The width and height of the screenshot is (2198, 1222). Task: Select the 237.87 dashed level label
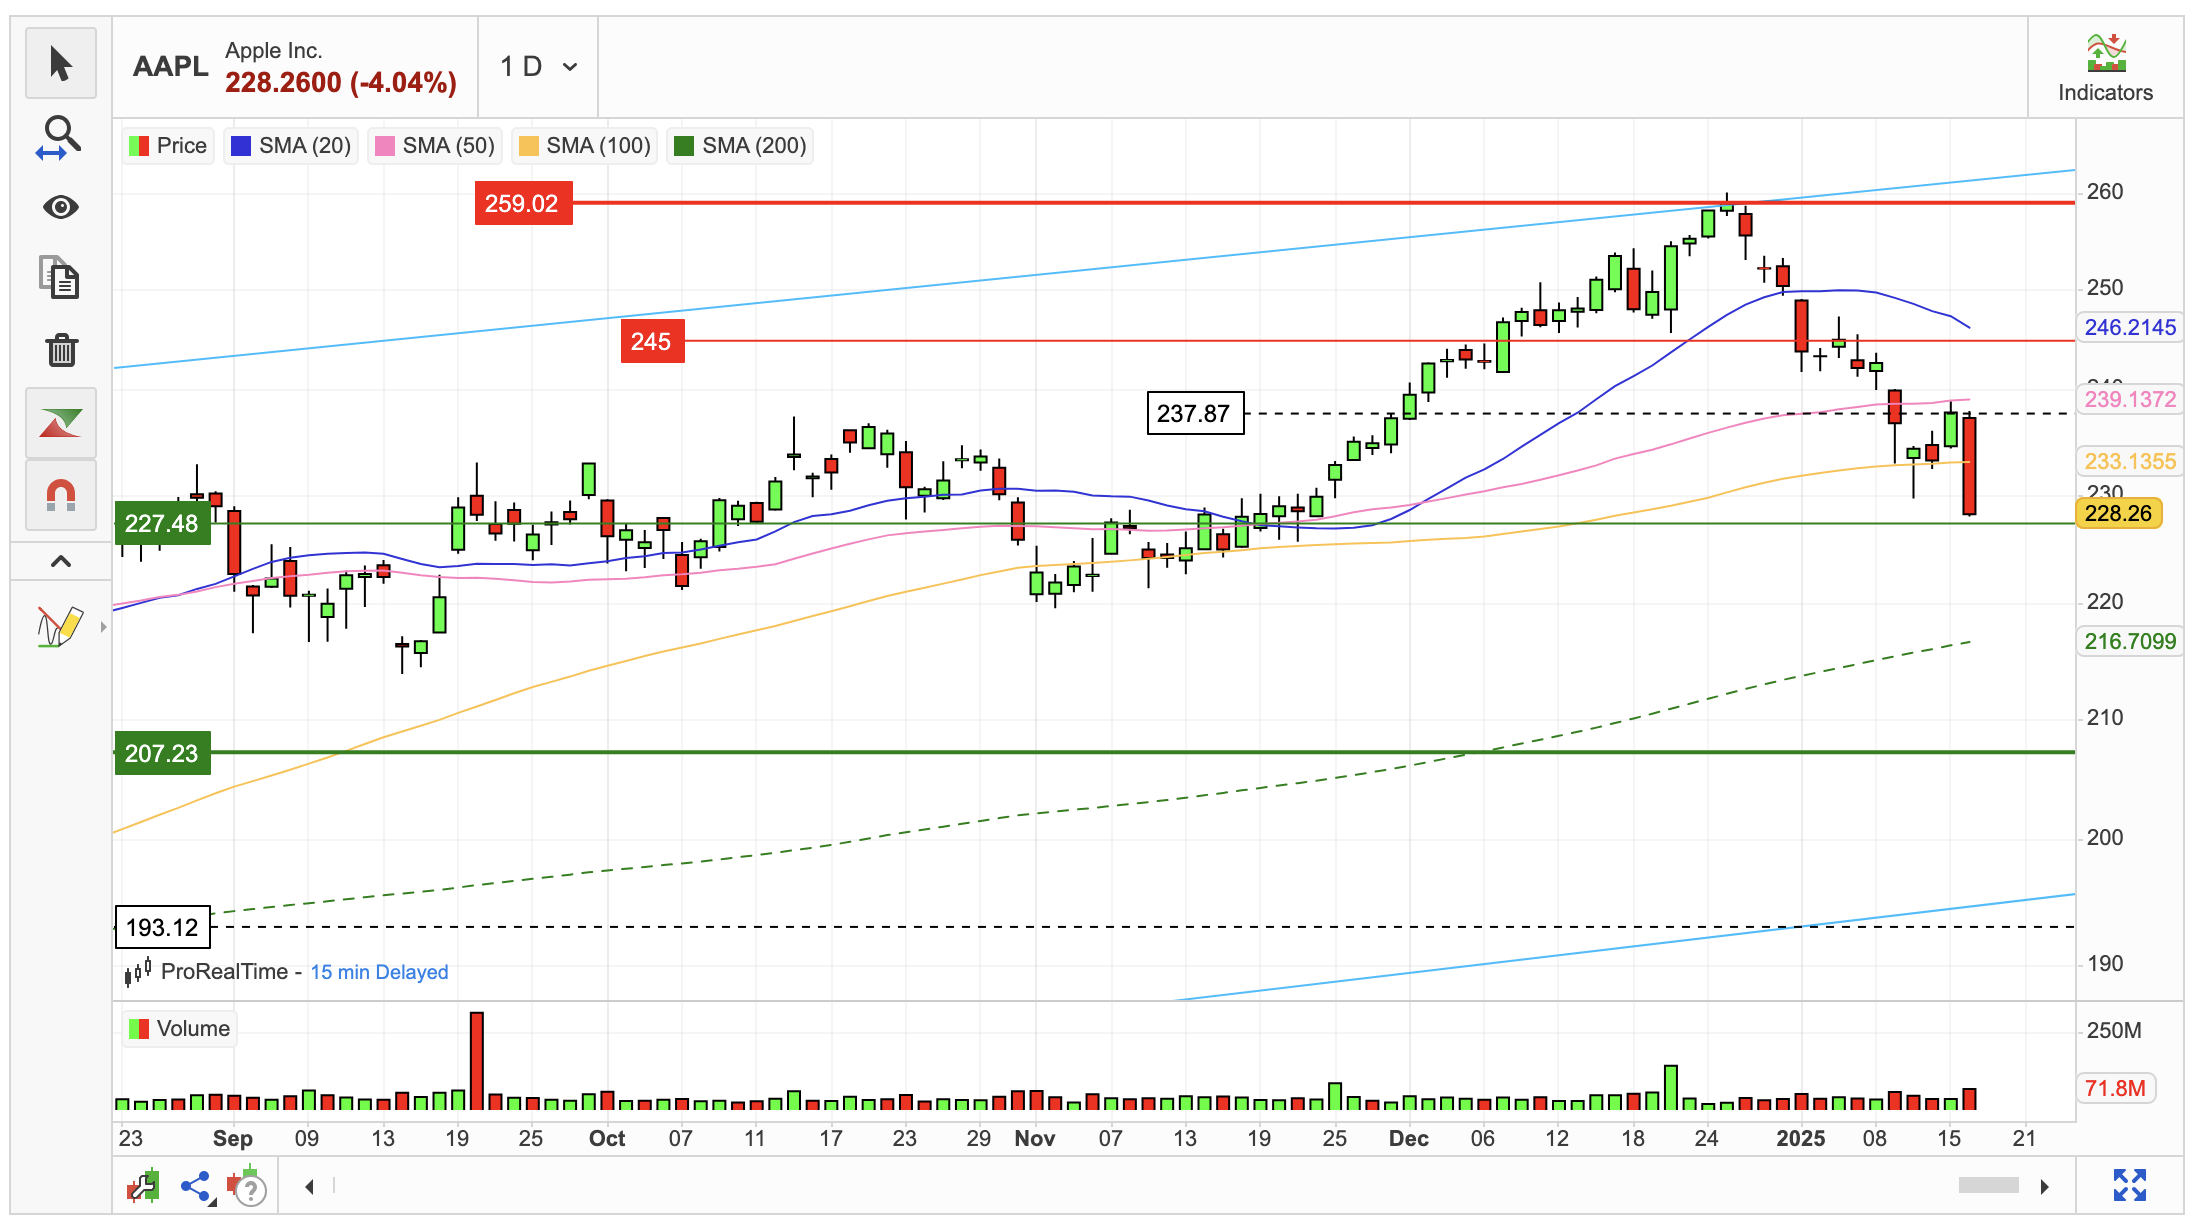(x=1195, y=413)
